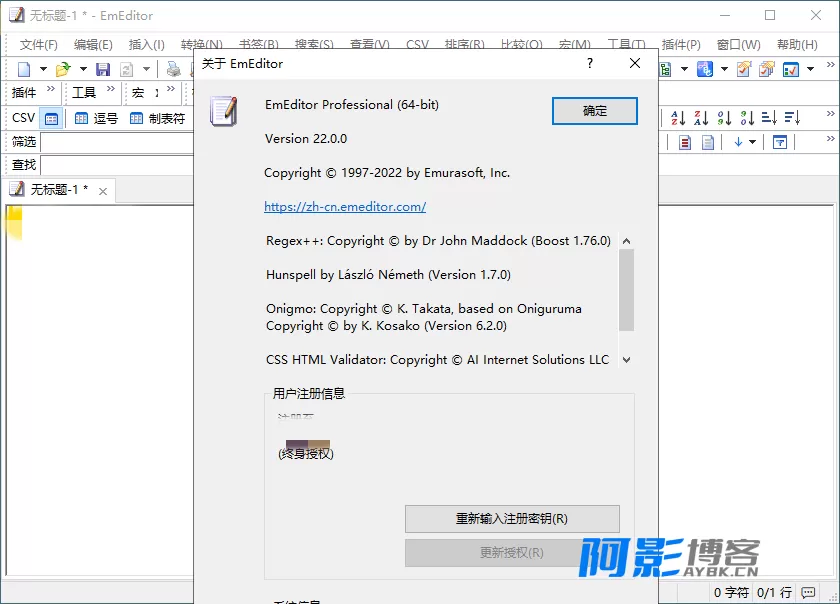Image resolution: width=840 pixels, height=604 pixels.
Task: Click the 筛选 filter input field
Action: pos(115,142)
